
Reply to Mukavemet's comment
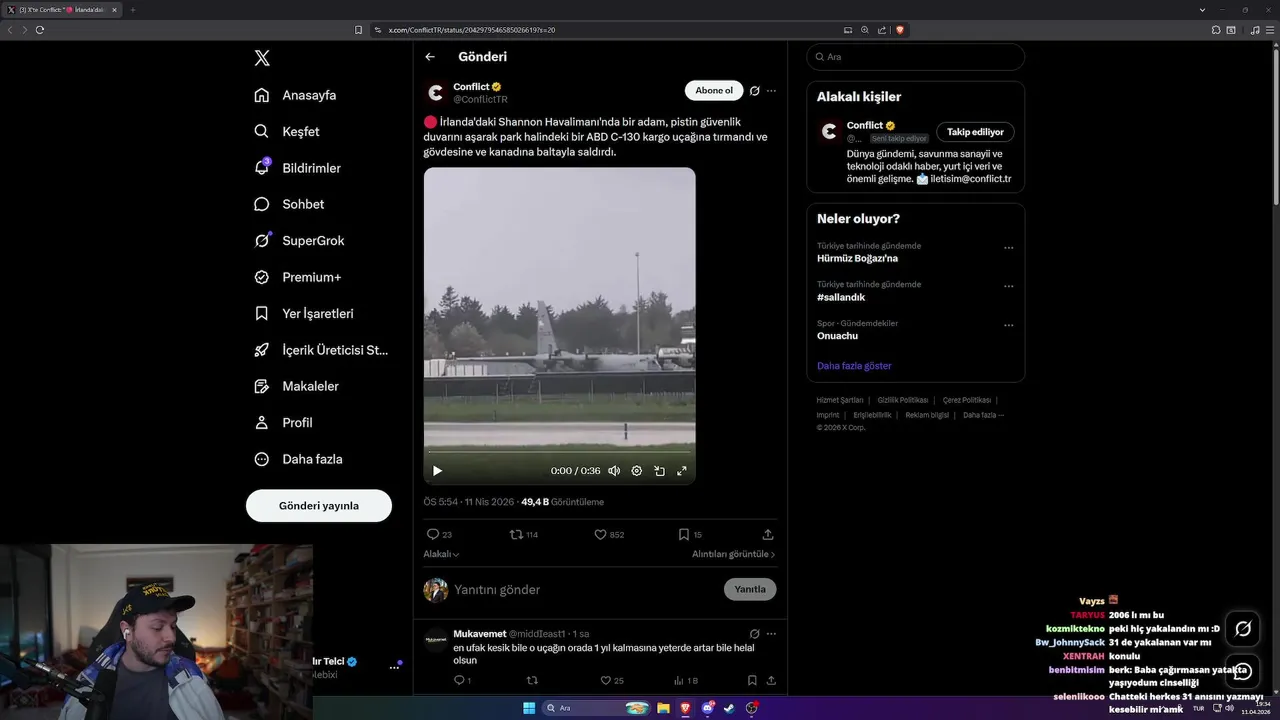[462, 681]
